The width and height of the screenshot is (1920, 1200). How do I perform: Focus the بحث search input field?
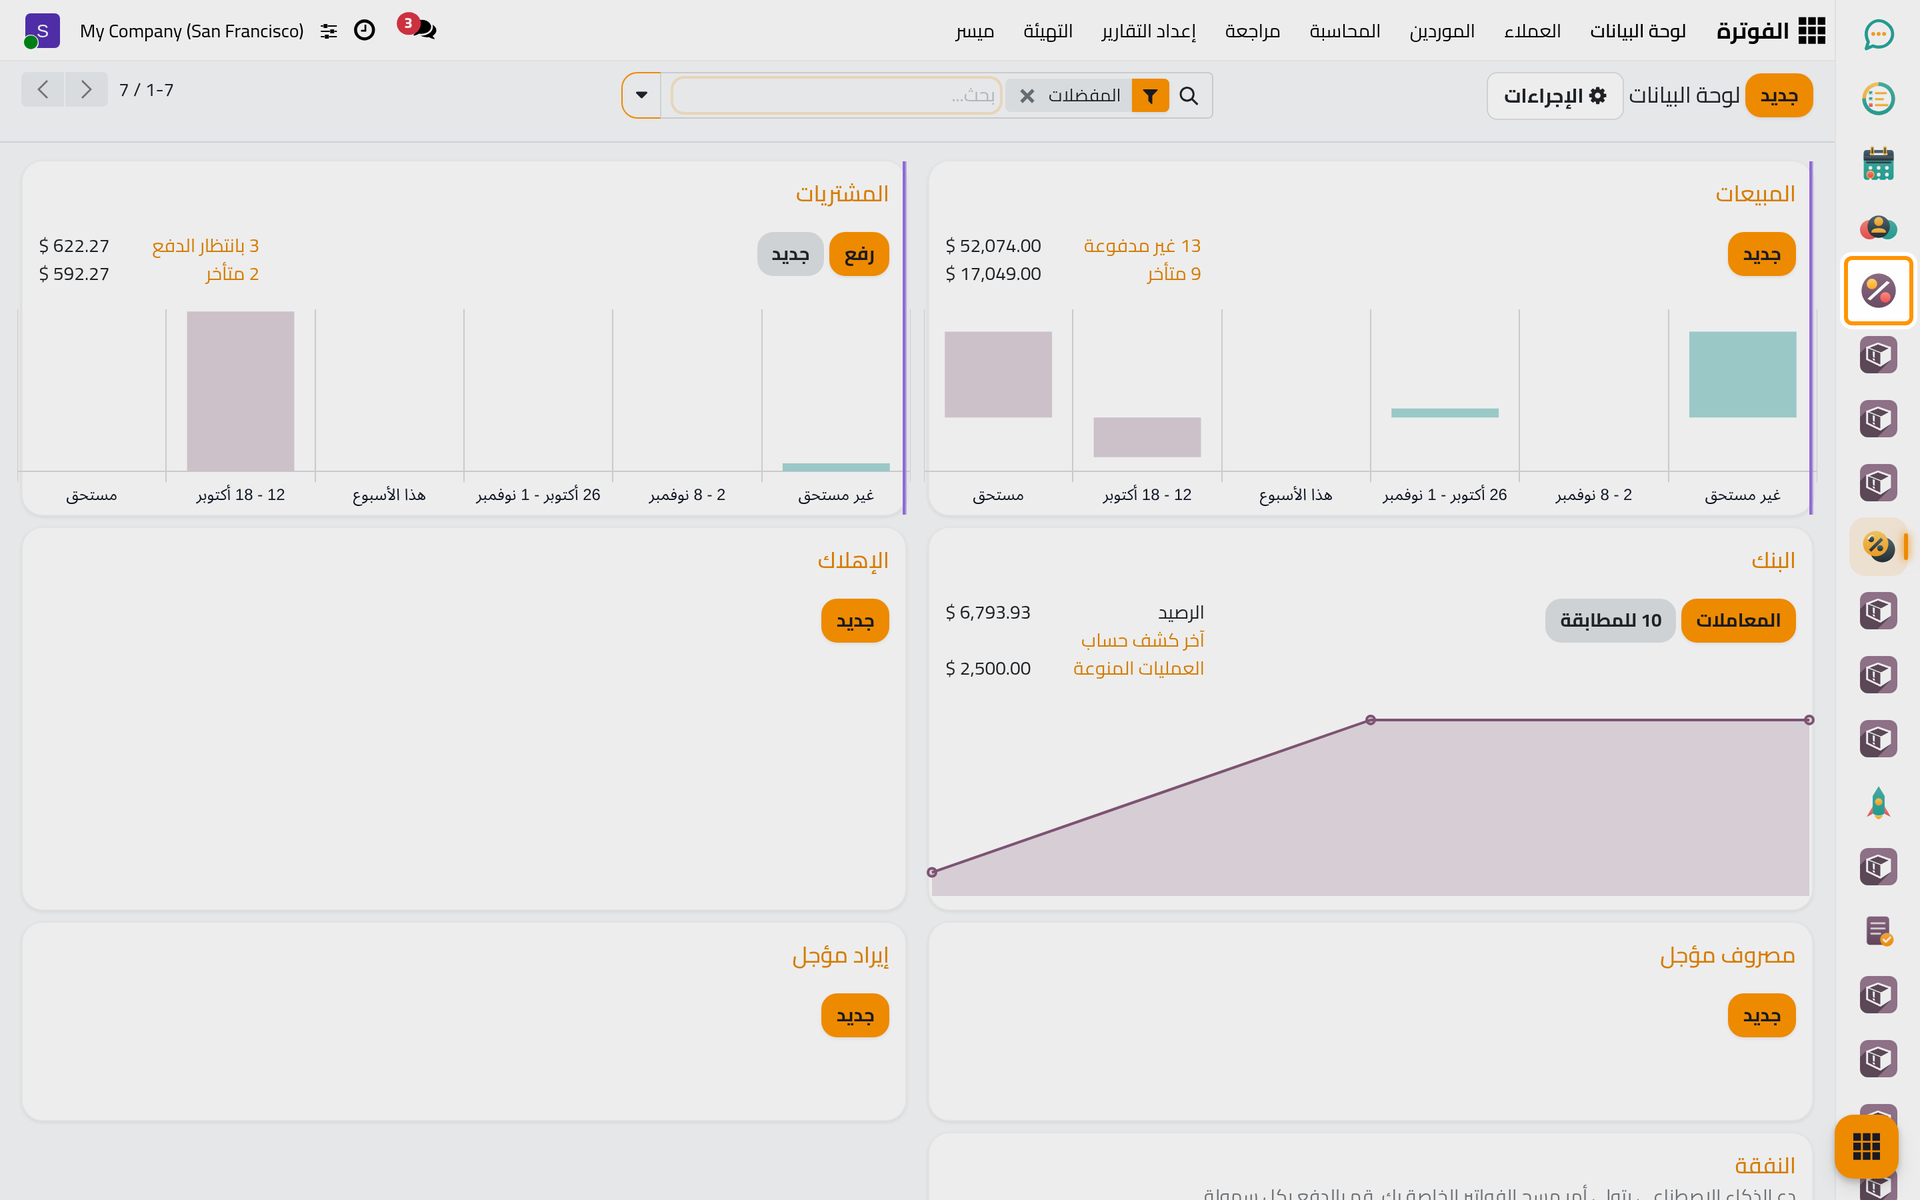(x=837, y=96)
